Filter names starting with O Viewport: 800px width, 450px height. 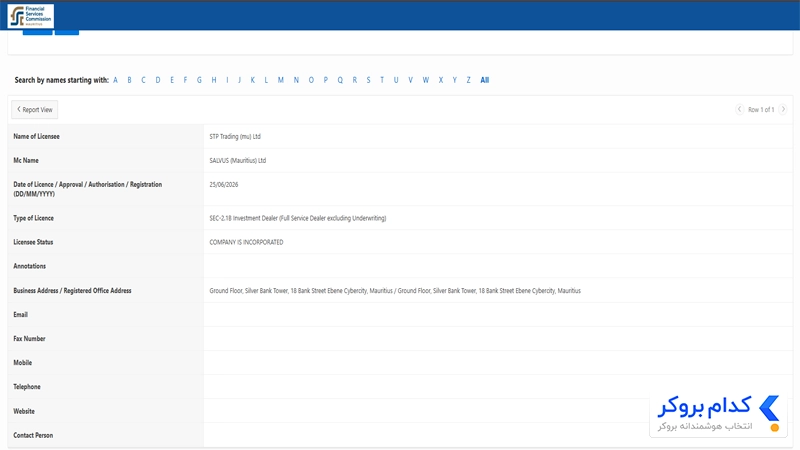pos(311,80)
